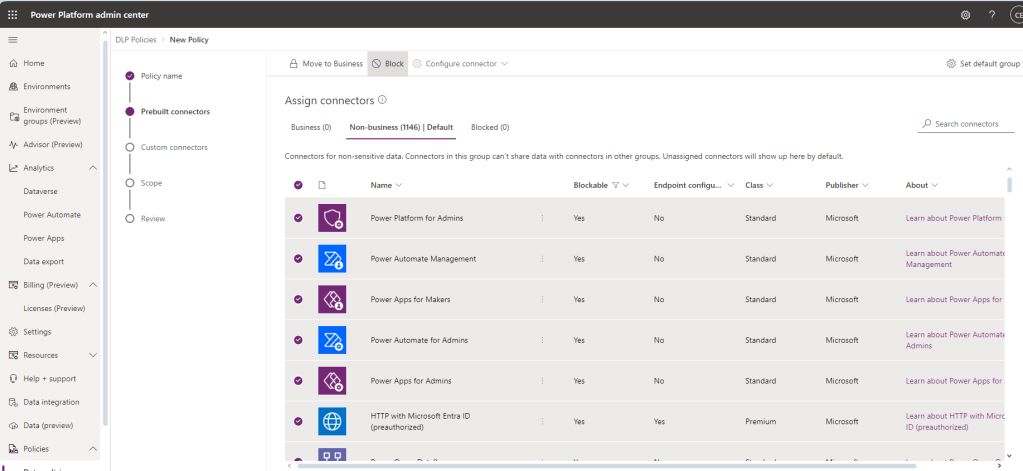
Task: Open the more options dots for Power Automate Management
Action: pyautogui.click(x=543, y=259)
